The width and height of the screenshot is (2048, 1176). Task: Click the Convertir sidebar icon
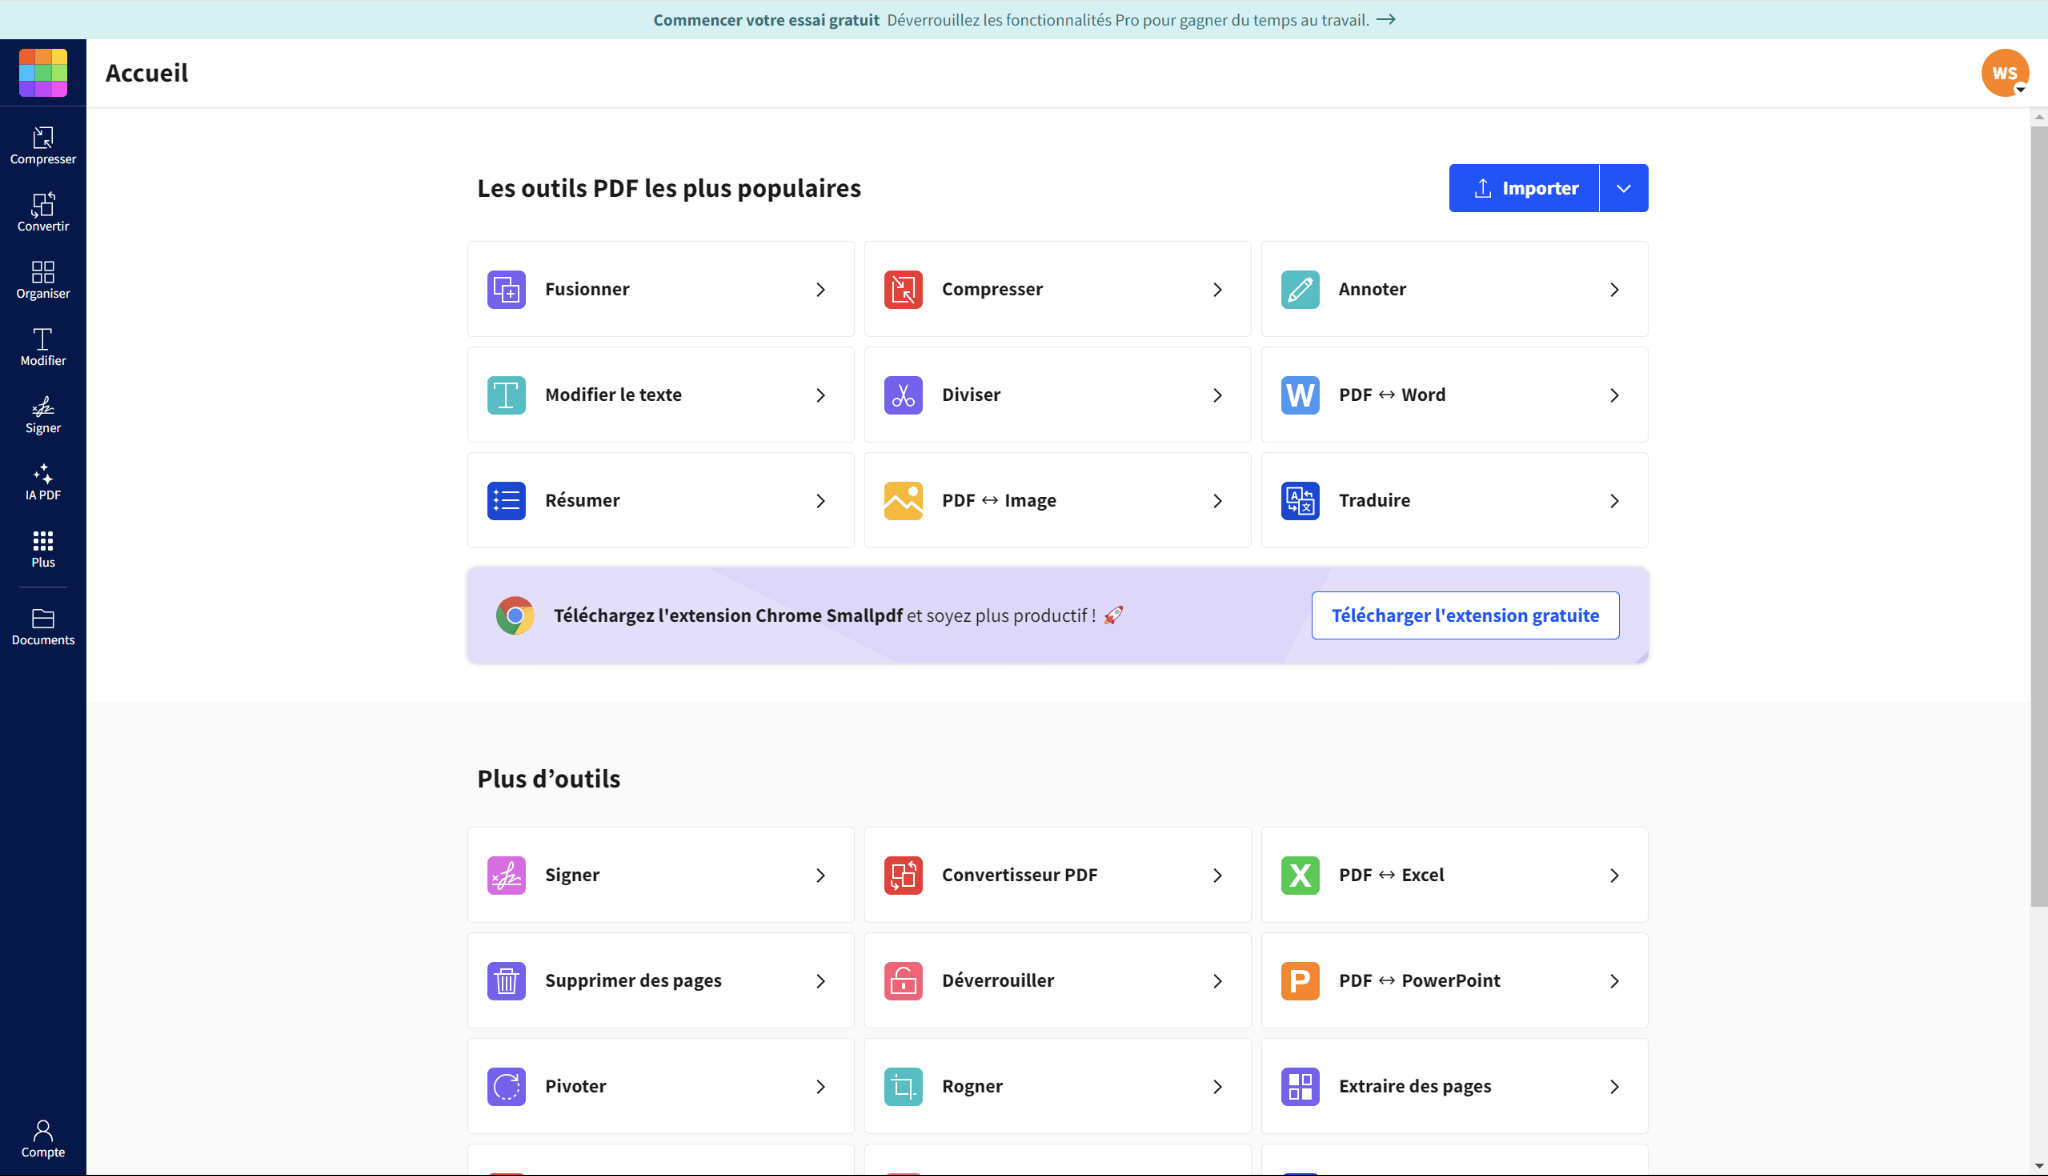coord(43,212)
